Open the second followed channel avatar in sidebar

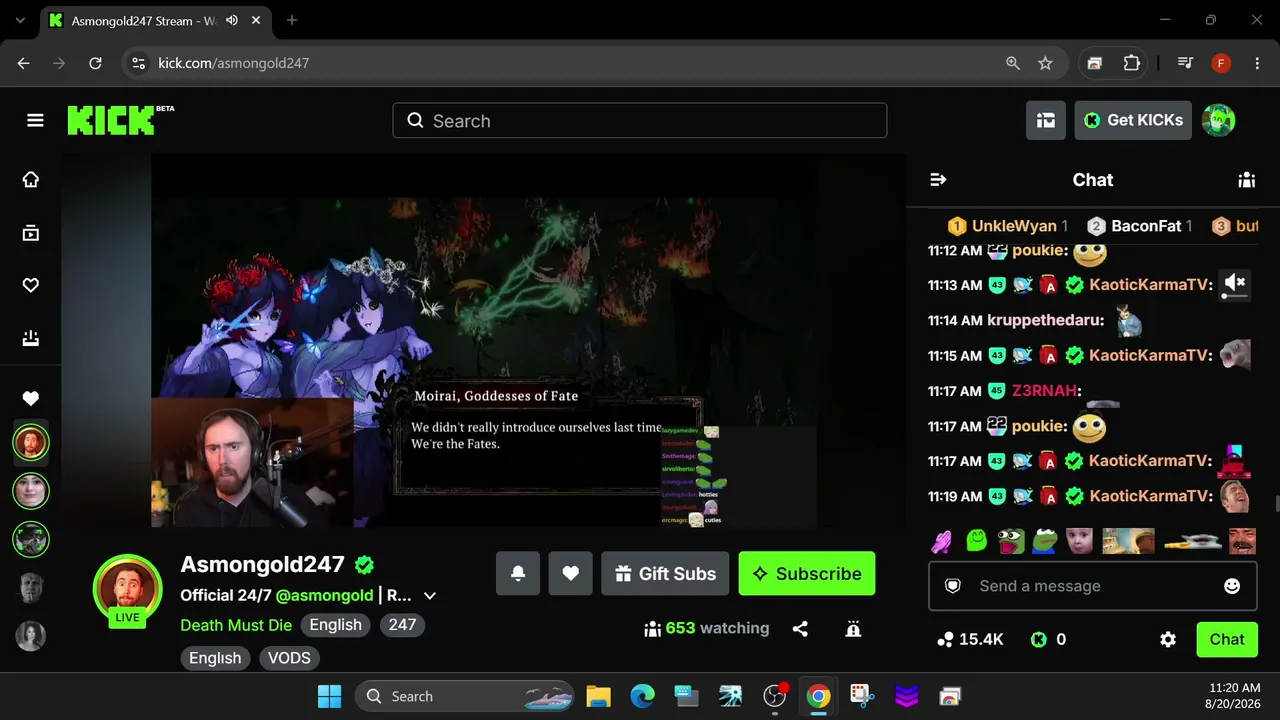[x=31, y=491]
